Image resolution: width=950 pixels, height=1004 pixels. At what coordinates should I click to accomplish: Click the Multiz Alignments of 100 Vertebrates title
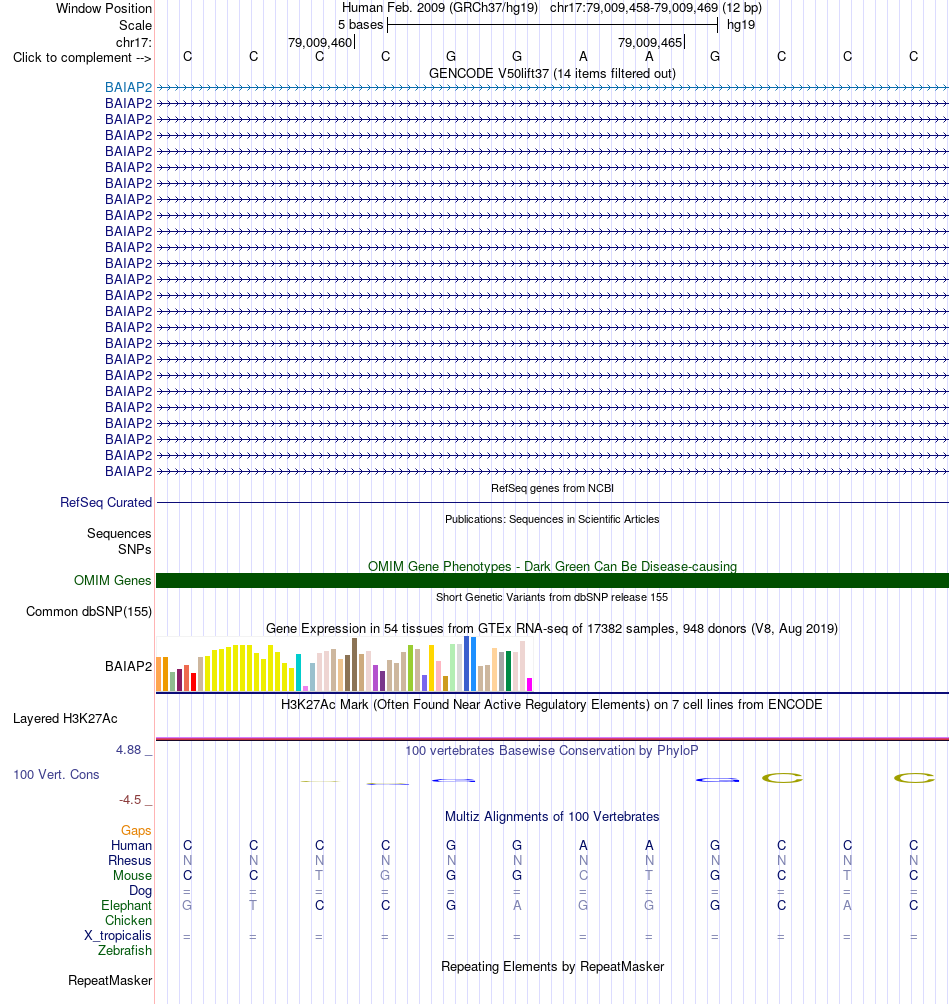tap(552, 816)
